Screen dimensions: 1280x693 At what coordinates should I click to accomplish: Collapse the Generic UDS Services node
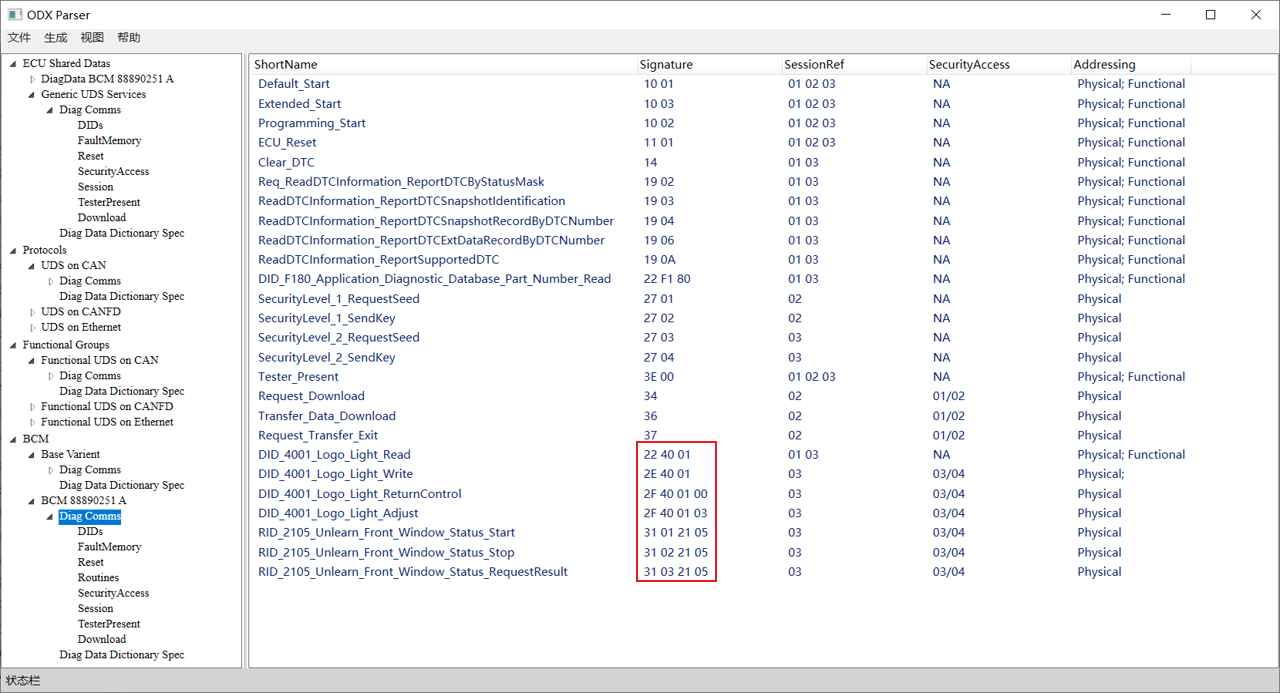[x=32, y=95]
